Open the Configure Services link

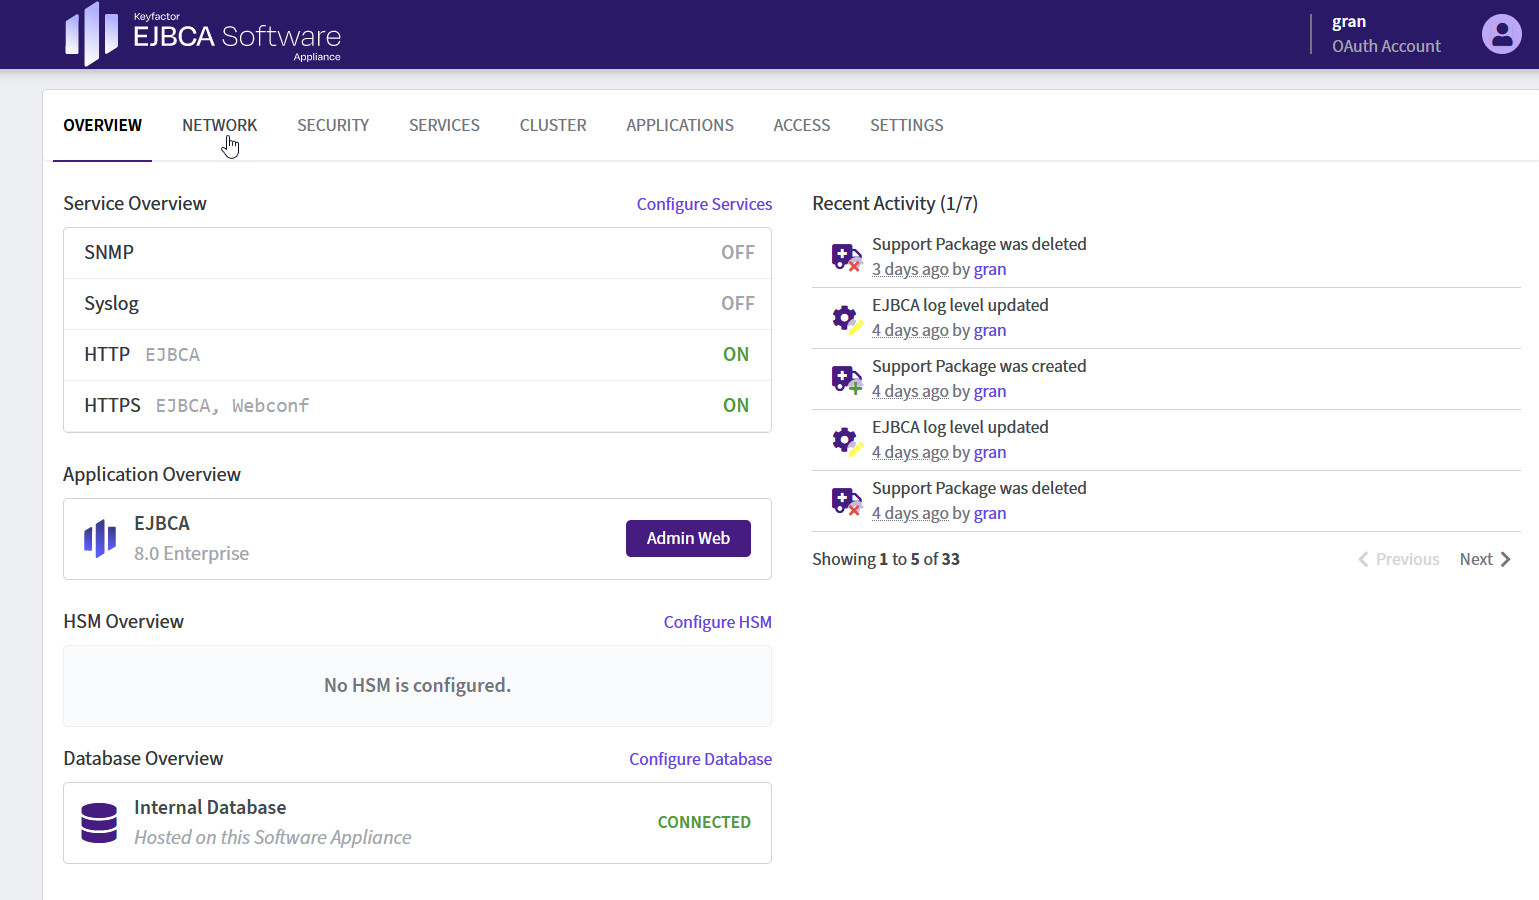(704, 204)
